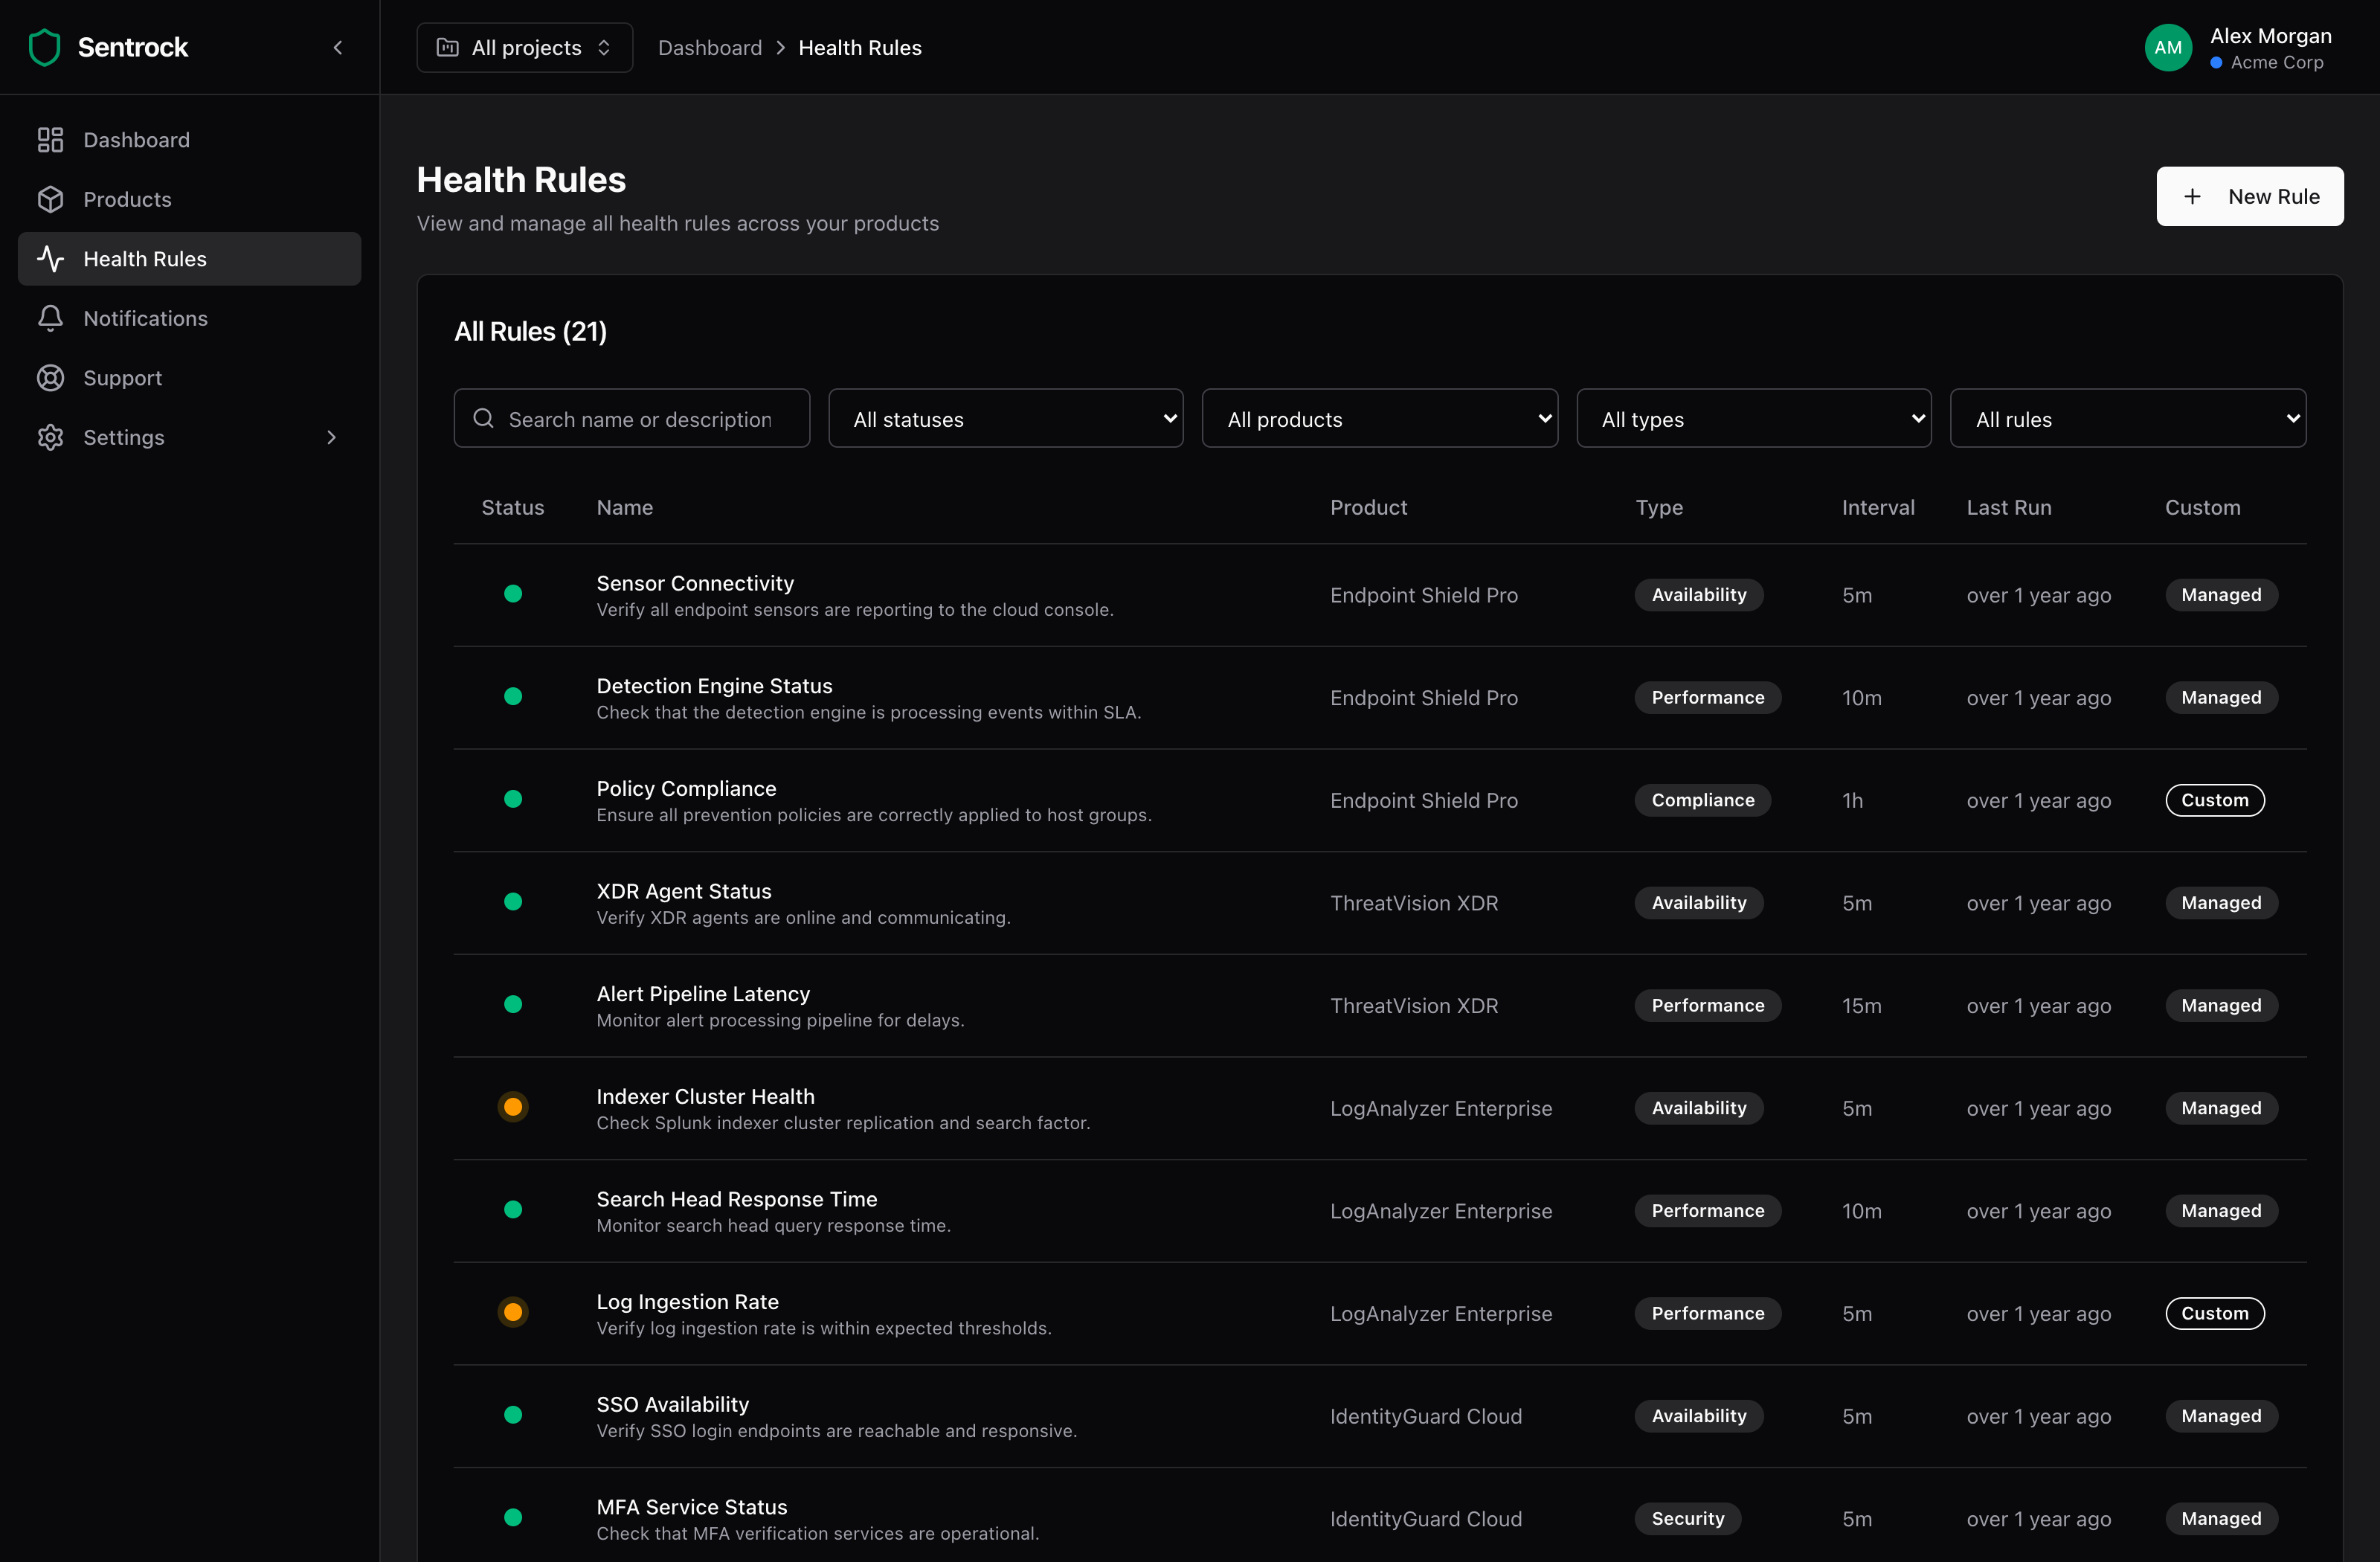Open Products in the sidebar
The image size is (2380, 1562).
point(189,199)
